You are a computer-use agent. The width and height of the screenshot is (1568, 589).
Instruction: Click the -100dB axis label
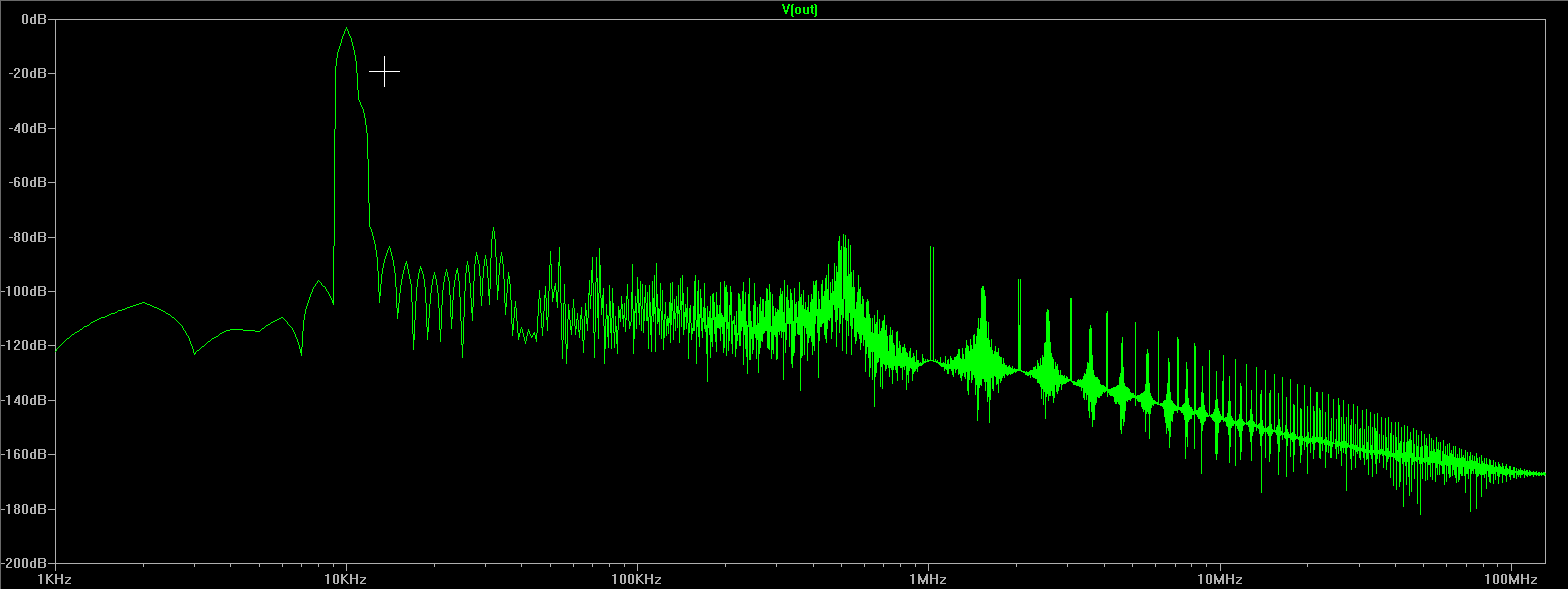[26, 291]
